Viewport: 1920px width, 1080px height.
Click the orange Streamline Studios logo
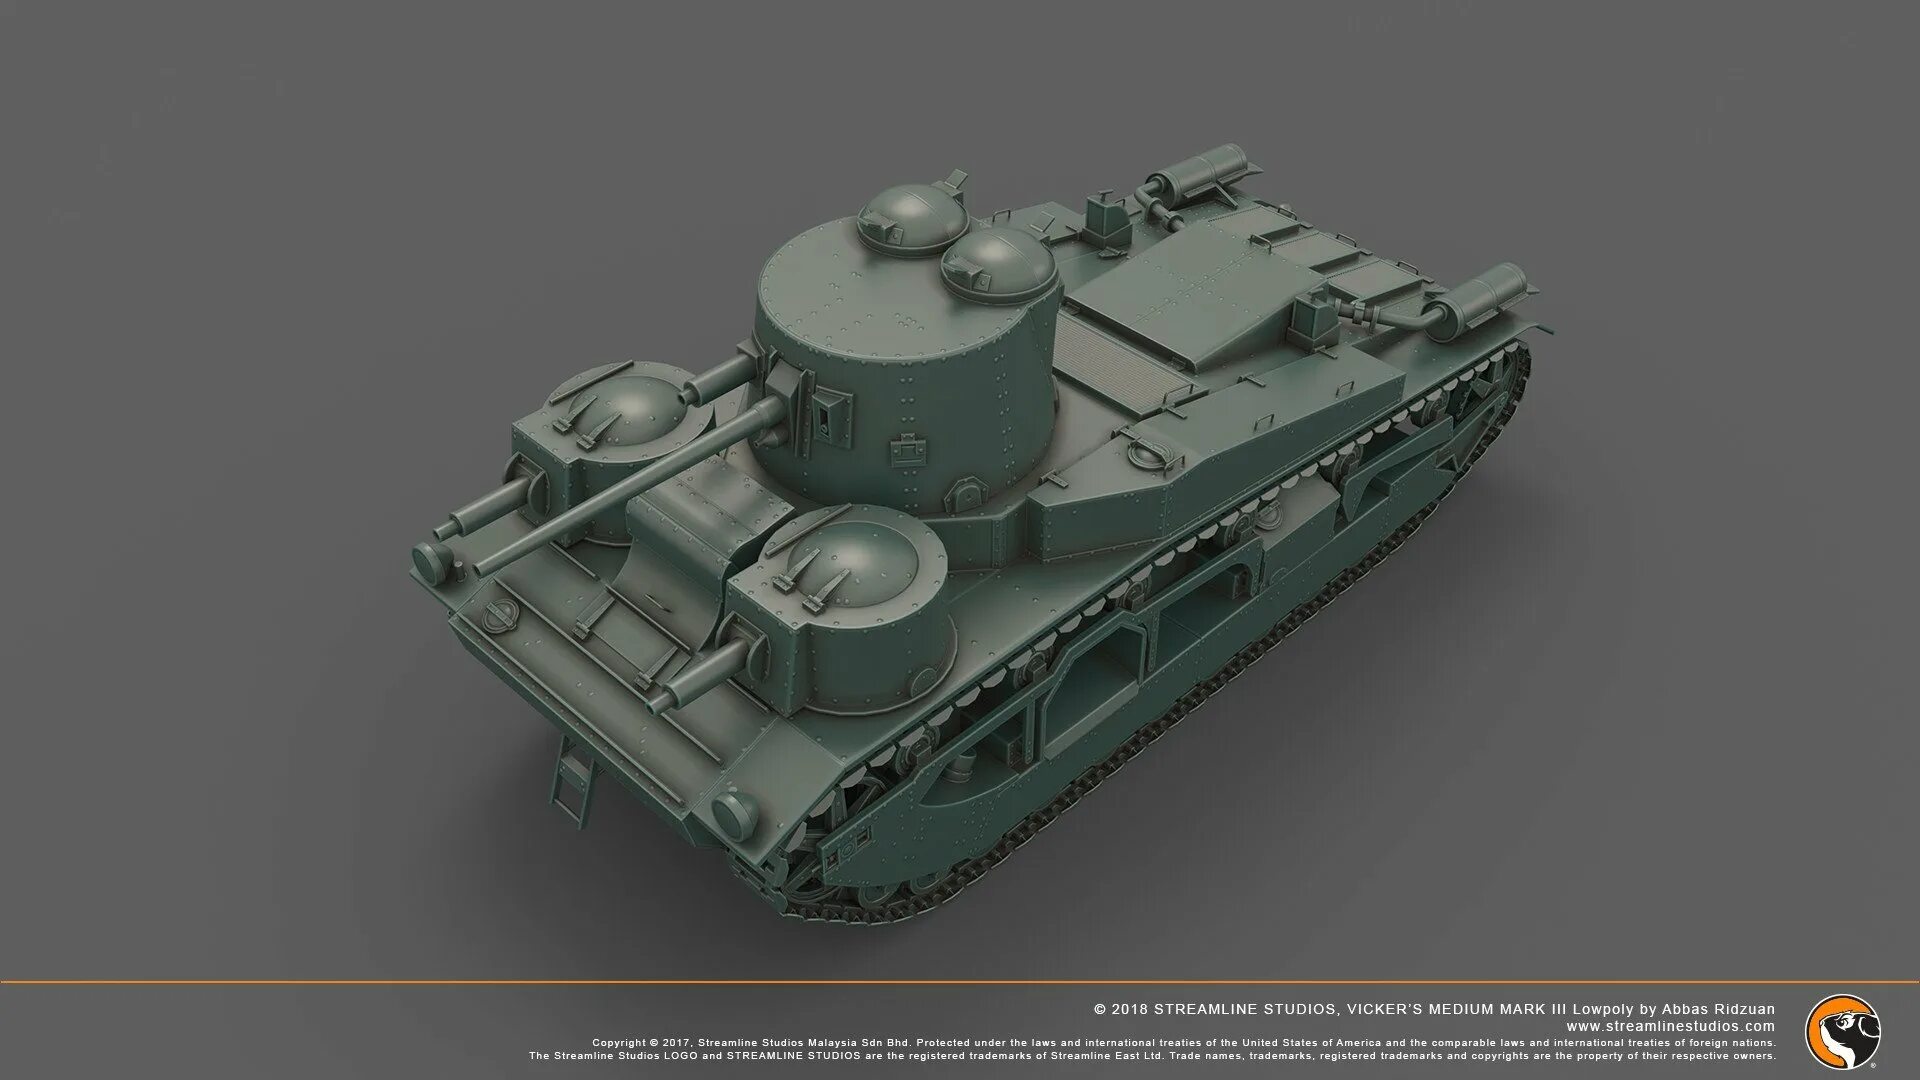click(x=1842, y=1031)
